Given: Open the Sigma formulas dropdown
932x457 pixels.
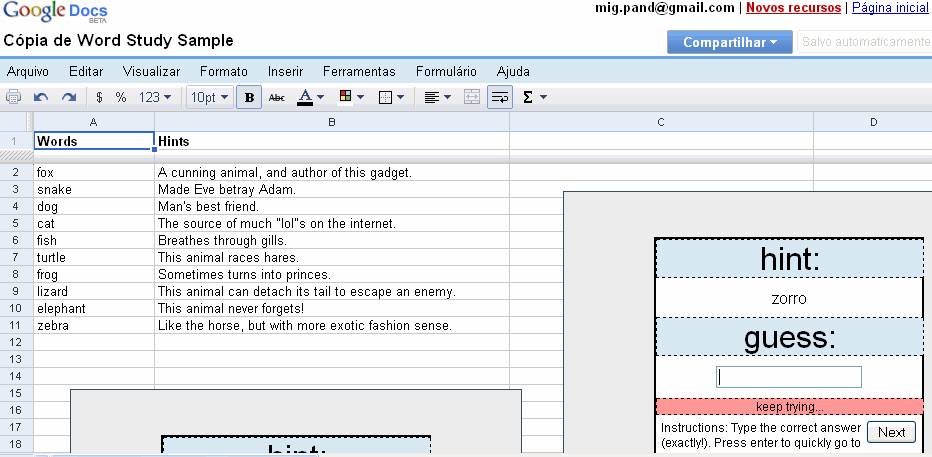Looking at the screenshot, I should (x=534, y=97).
